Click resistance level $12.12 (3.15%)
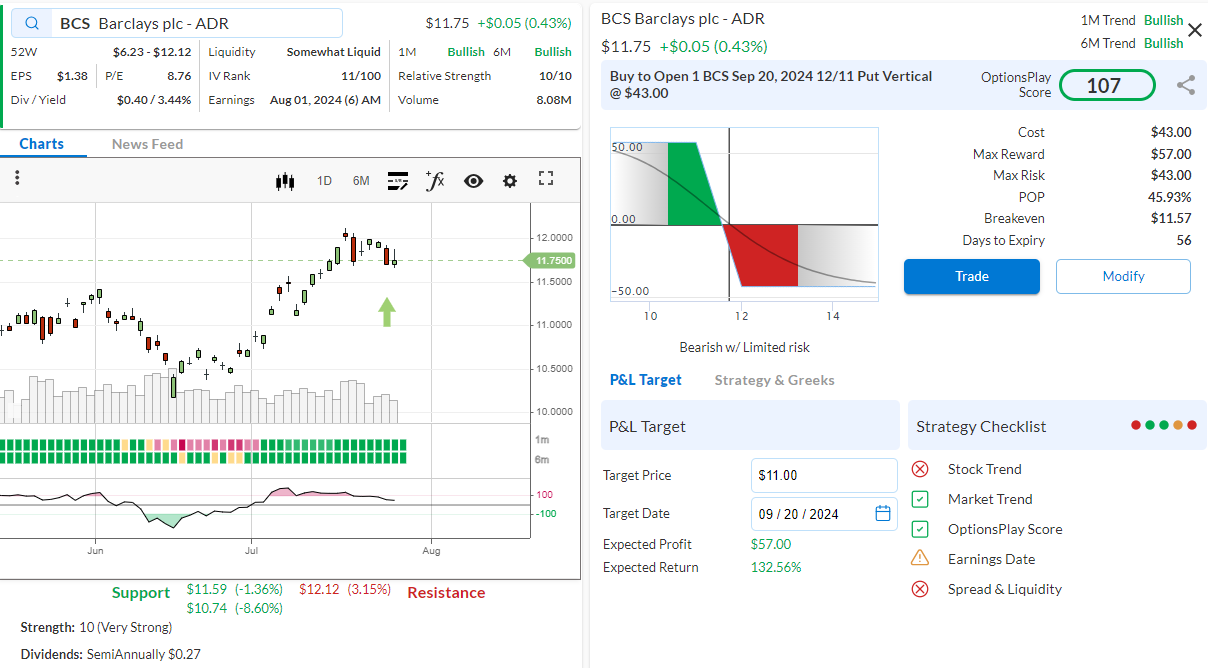This screenshot has width=1208, height=668. [345, 589]
